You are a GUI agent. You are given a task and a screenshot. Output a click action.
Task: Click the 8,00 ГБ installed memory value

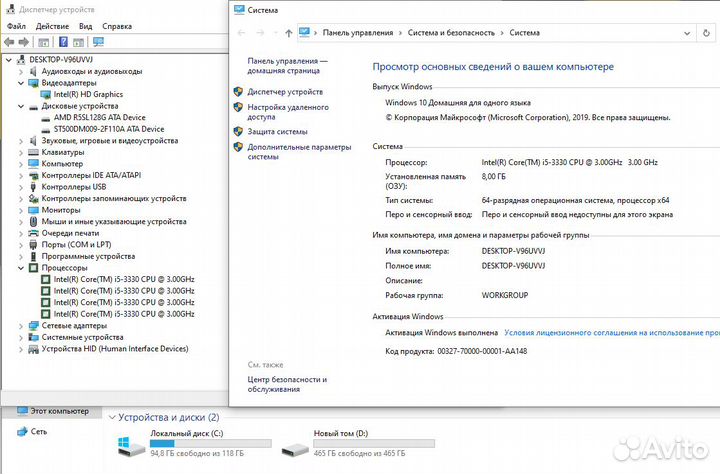[494, 176]
